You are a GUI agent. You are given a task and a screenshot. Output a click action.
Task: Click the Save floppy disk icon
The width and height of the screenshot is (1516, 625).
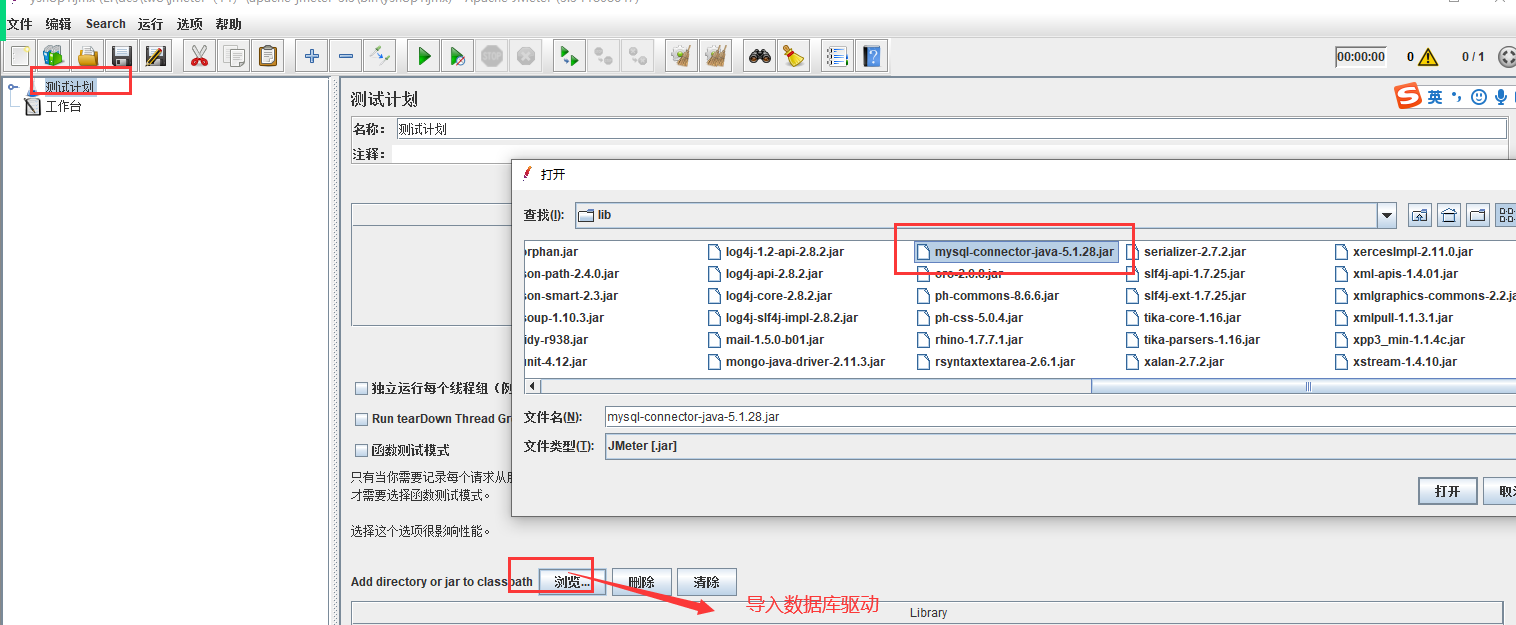coord(122,56)
